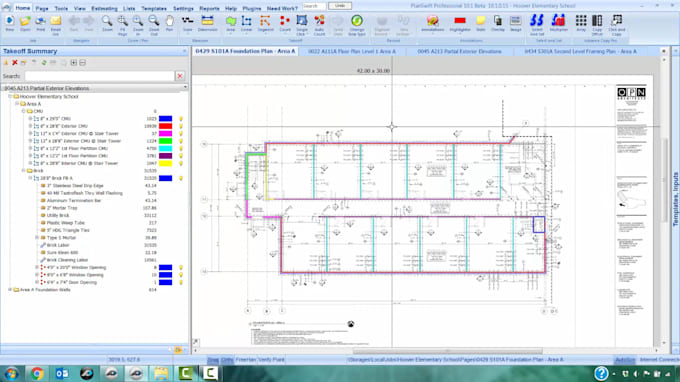This screenshot has height=382, width=680.
Task: Click the Array grid icon
Action: point(581,21)
